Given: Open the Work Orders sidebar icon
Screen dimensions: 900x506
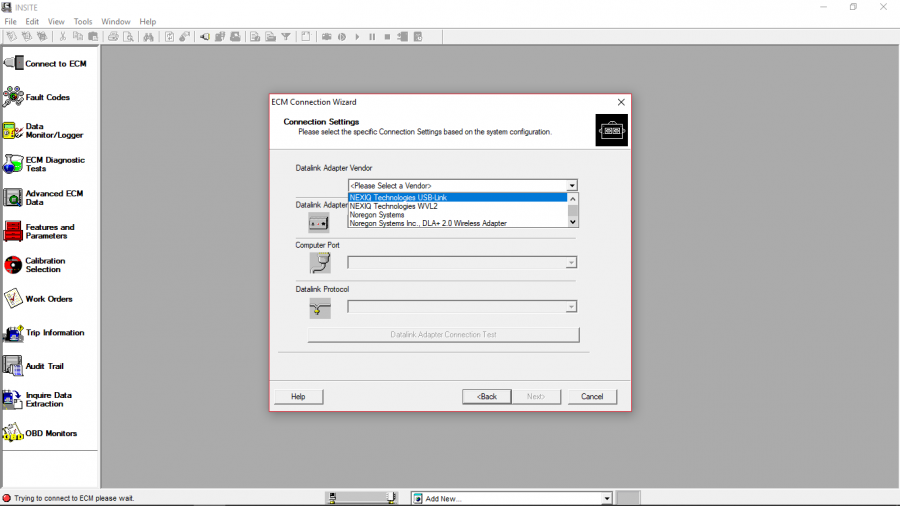Looking at the screenshot, I should pyautogui.click(x=13, y=298).
